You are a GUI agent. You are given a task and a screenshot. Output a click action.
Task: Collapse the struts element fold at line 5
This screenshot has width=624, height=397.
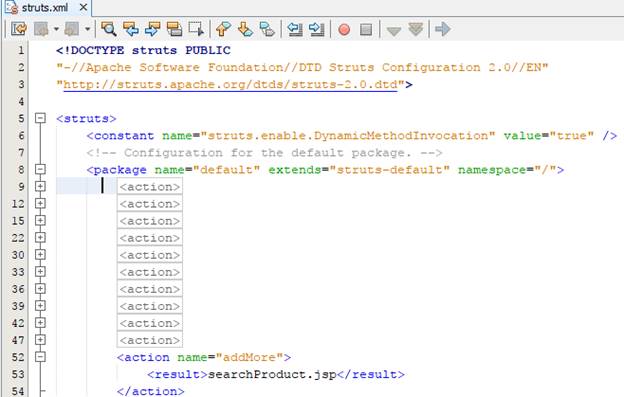(40, 118)
